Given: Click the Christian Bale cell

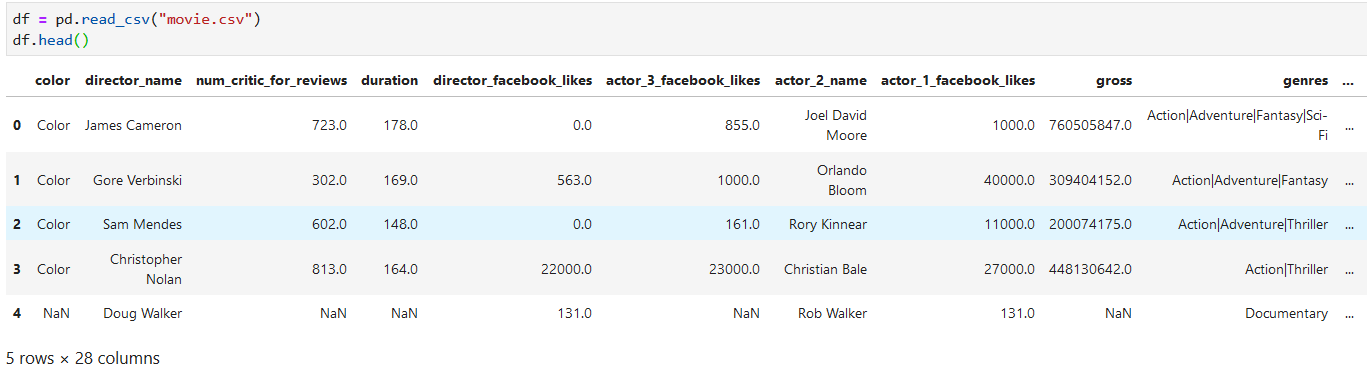Looking at the screenshot, I should 825,269.
